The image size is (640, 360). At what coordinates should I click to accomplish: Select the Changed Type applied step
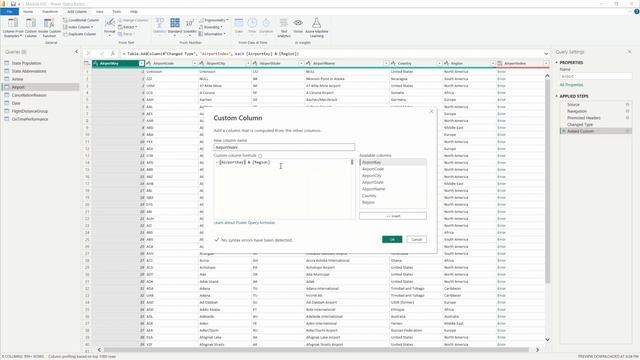click(580, 124)
